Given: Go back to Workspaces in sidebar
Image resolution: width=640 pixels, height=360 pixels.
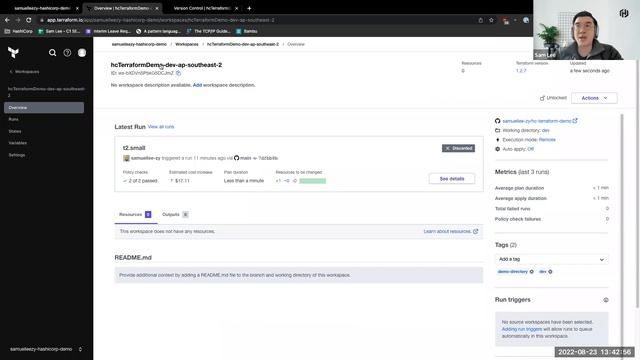Looking at the screenshot, I should [x=24, y=71].
